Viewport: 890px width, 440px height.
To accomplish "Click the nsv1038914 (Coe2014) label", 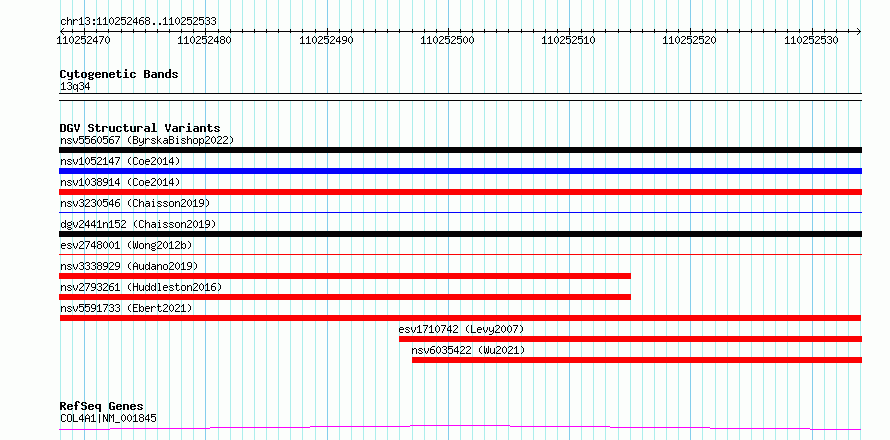I will tap(120, 182).
